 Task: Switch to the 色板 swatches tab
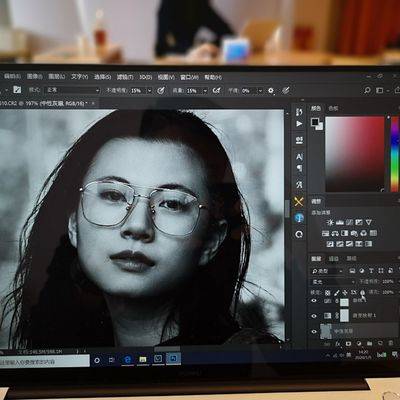tap(333, 108)
